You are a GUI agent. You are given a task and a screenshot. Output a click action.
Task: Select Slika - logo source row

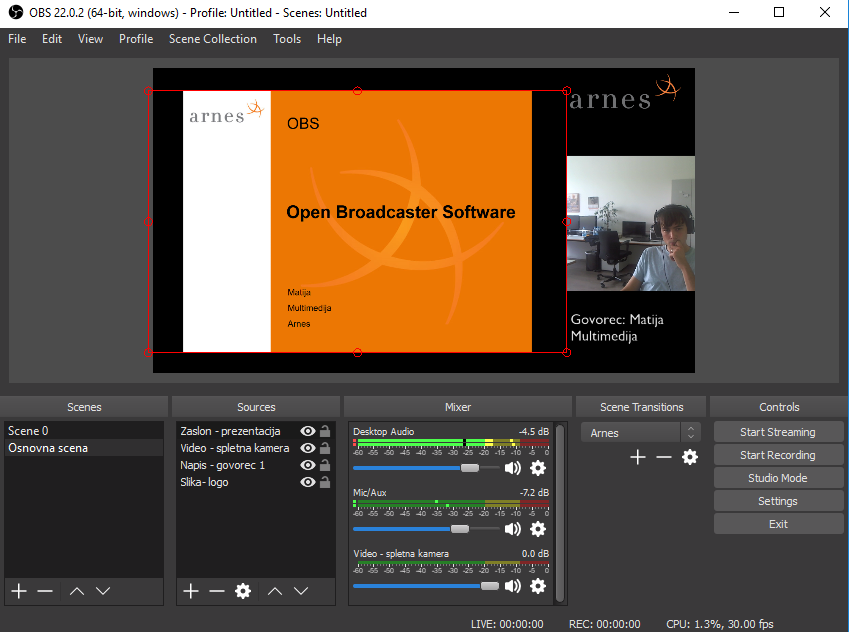pyautogui.click(x=256, y=482)
